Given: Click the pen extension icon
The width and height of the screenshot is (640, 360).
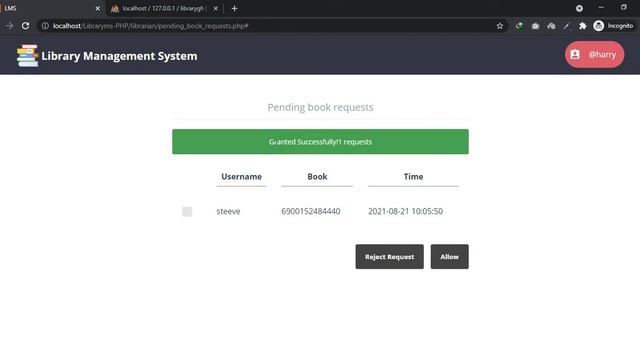Looking at the screenshot, I should pos(567,26).
